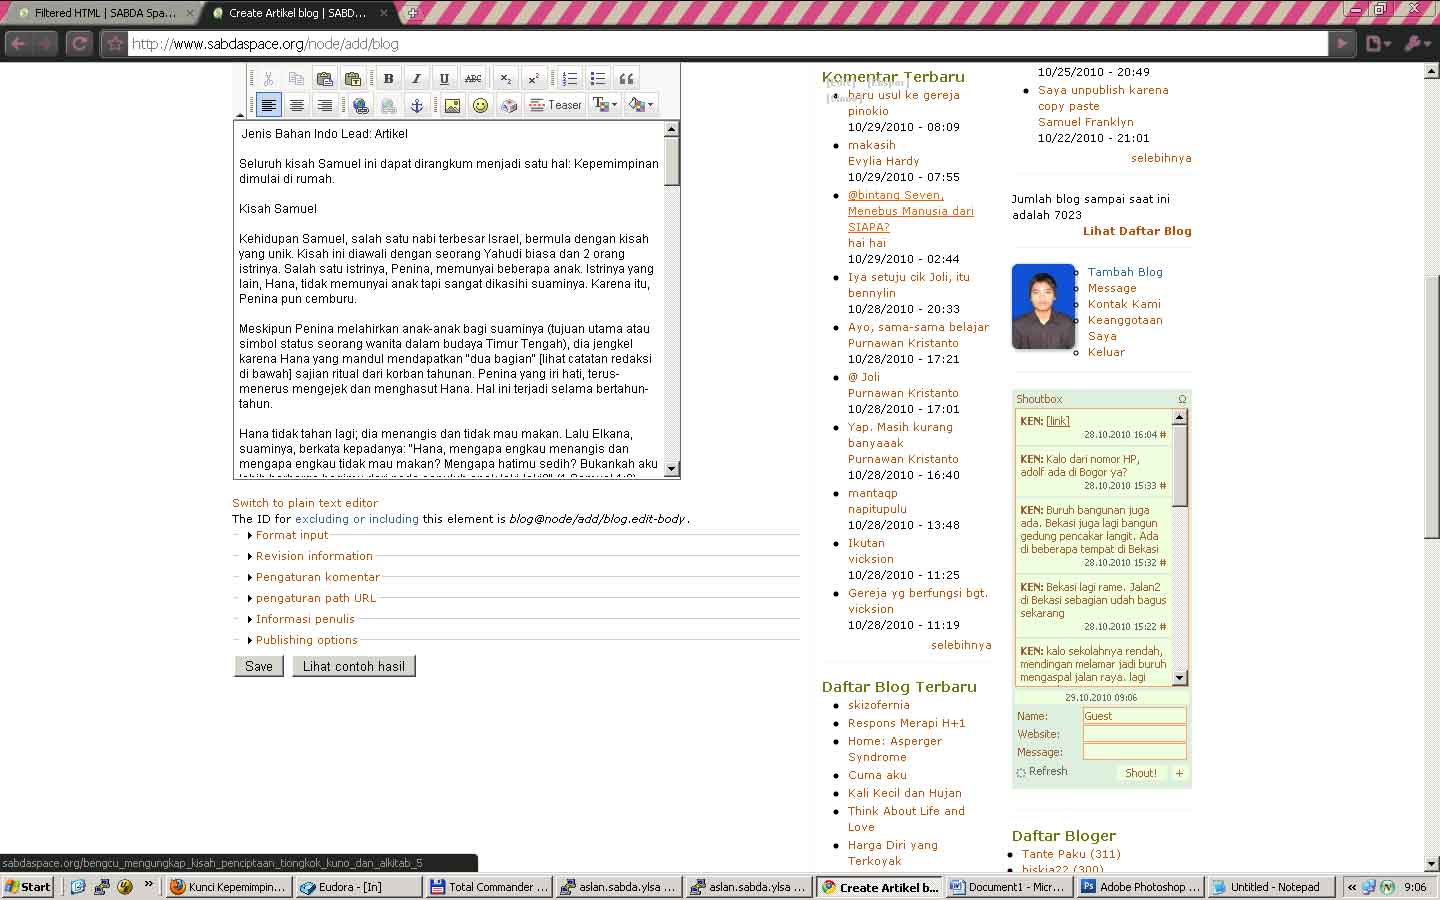
Task: Expand the Publishing options section
Action: click(306, 640)
